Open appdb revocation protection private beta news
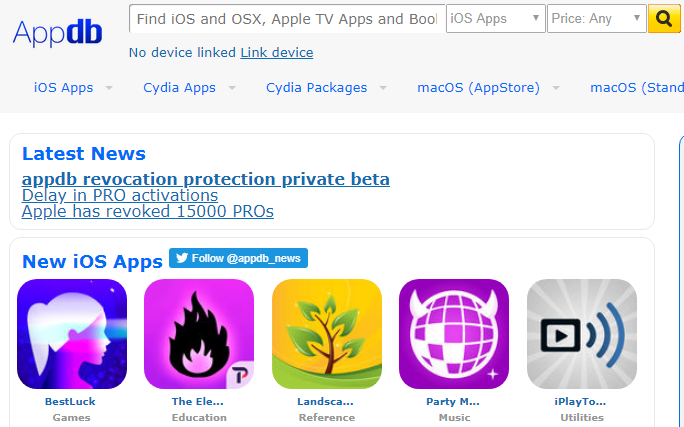The image size is (684, 427). pos(205,179)
